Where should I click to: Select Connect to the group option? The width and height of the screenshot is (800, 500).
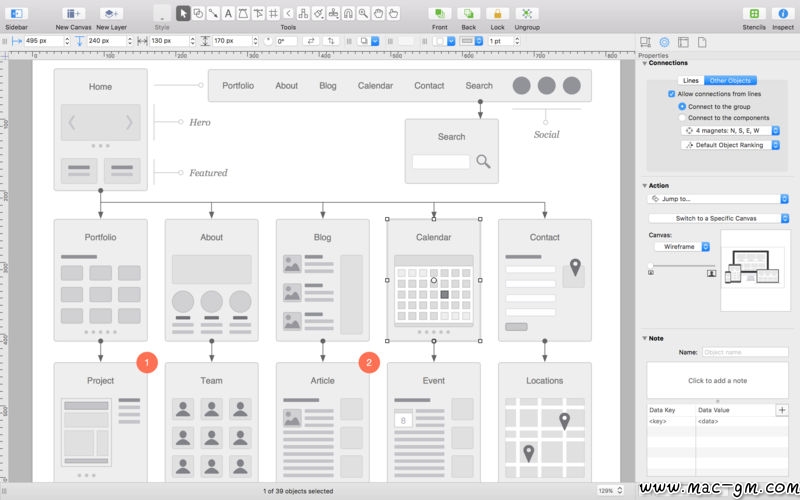click(x=682, y=105)
